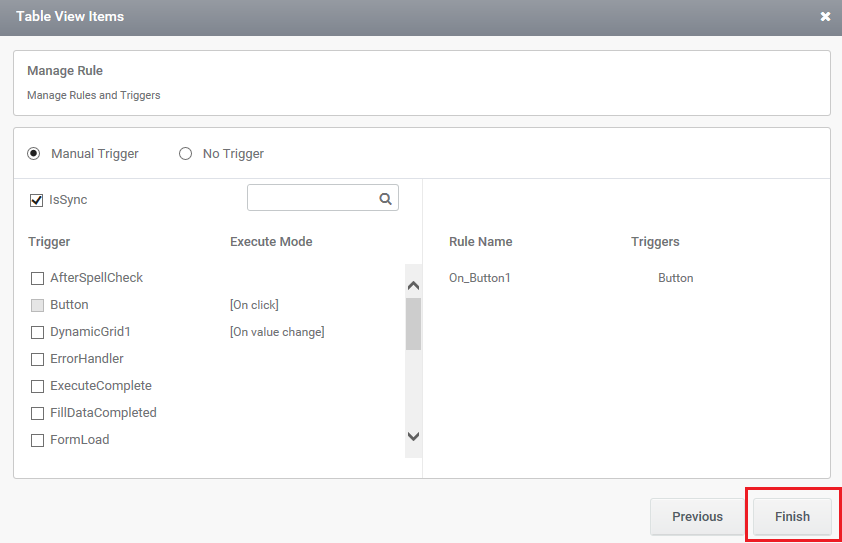The image size is (842, 543).
Task: Click the search magnifier icon
Action: point(385,199)
